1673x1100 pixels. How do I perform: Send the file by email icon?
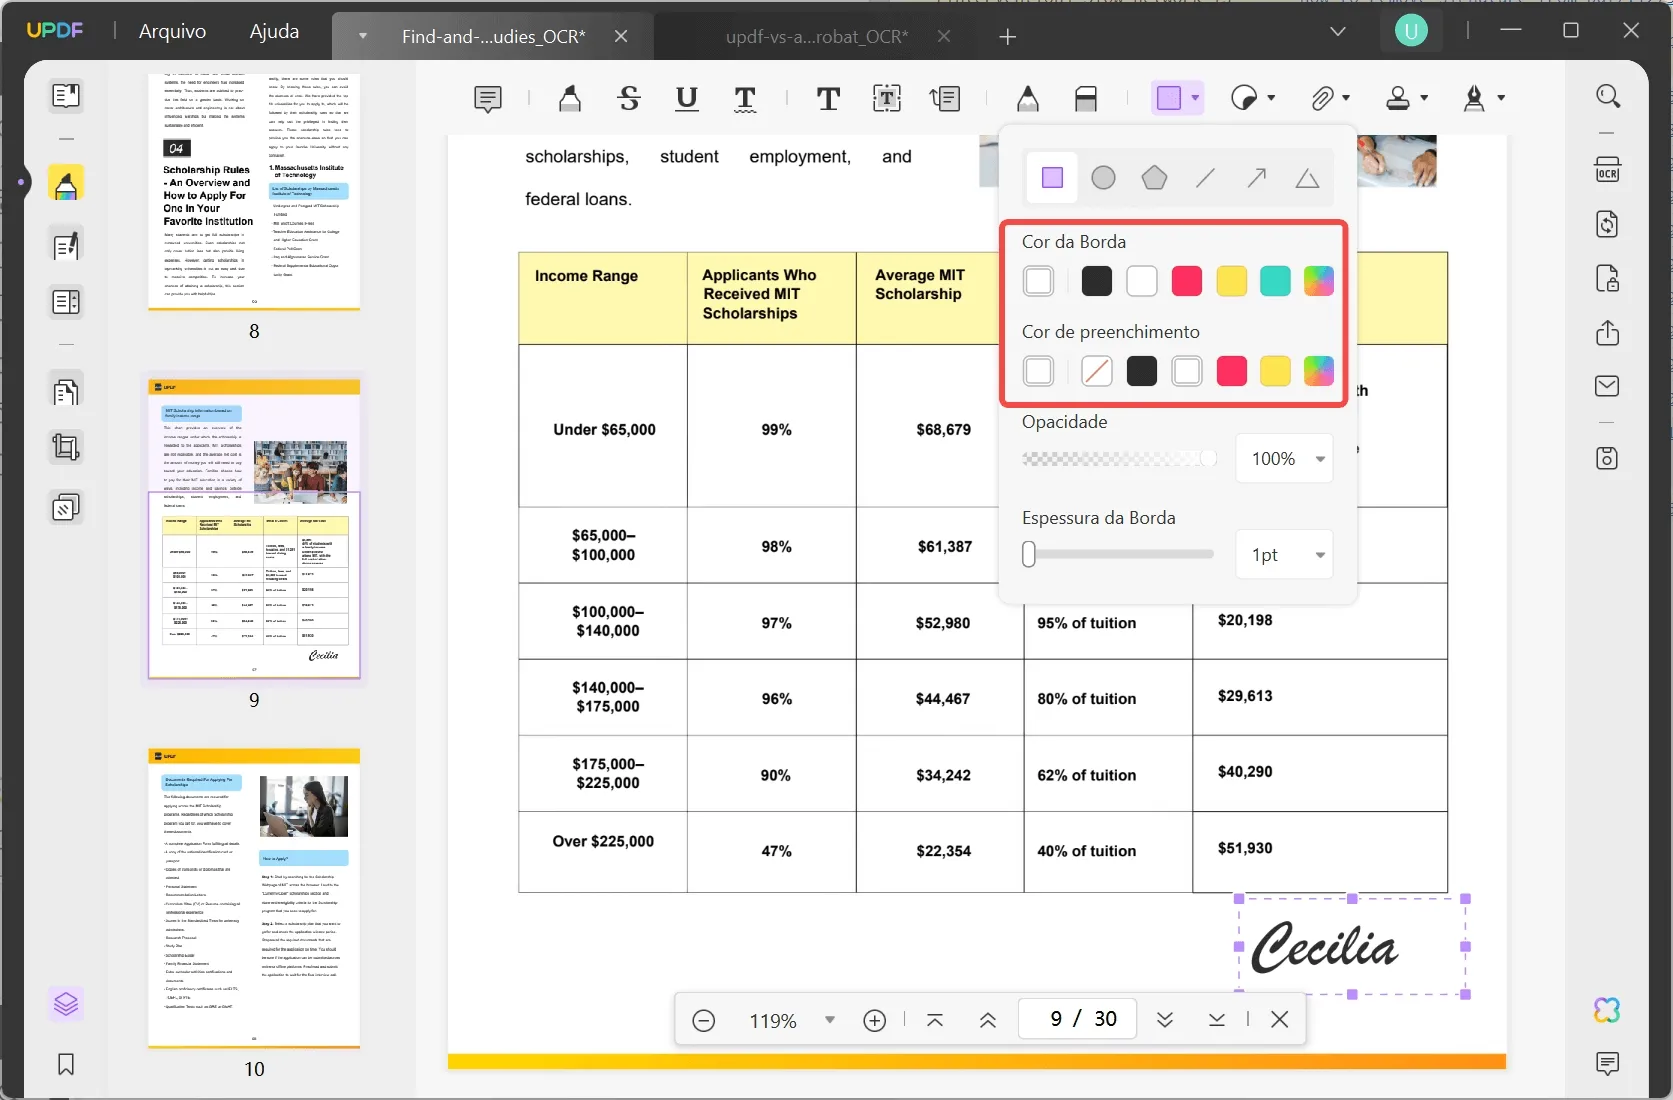[1608, 386]
